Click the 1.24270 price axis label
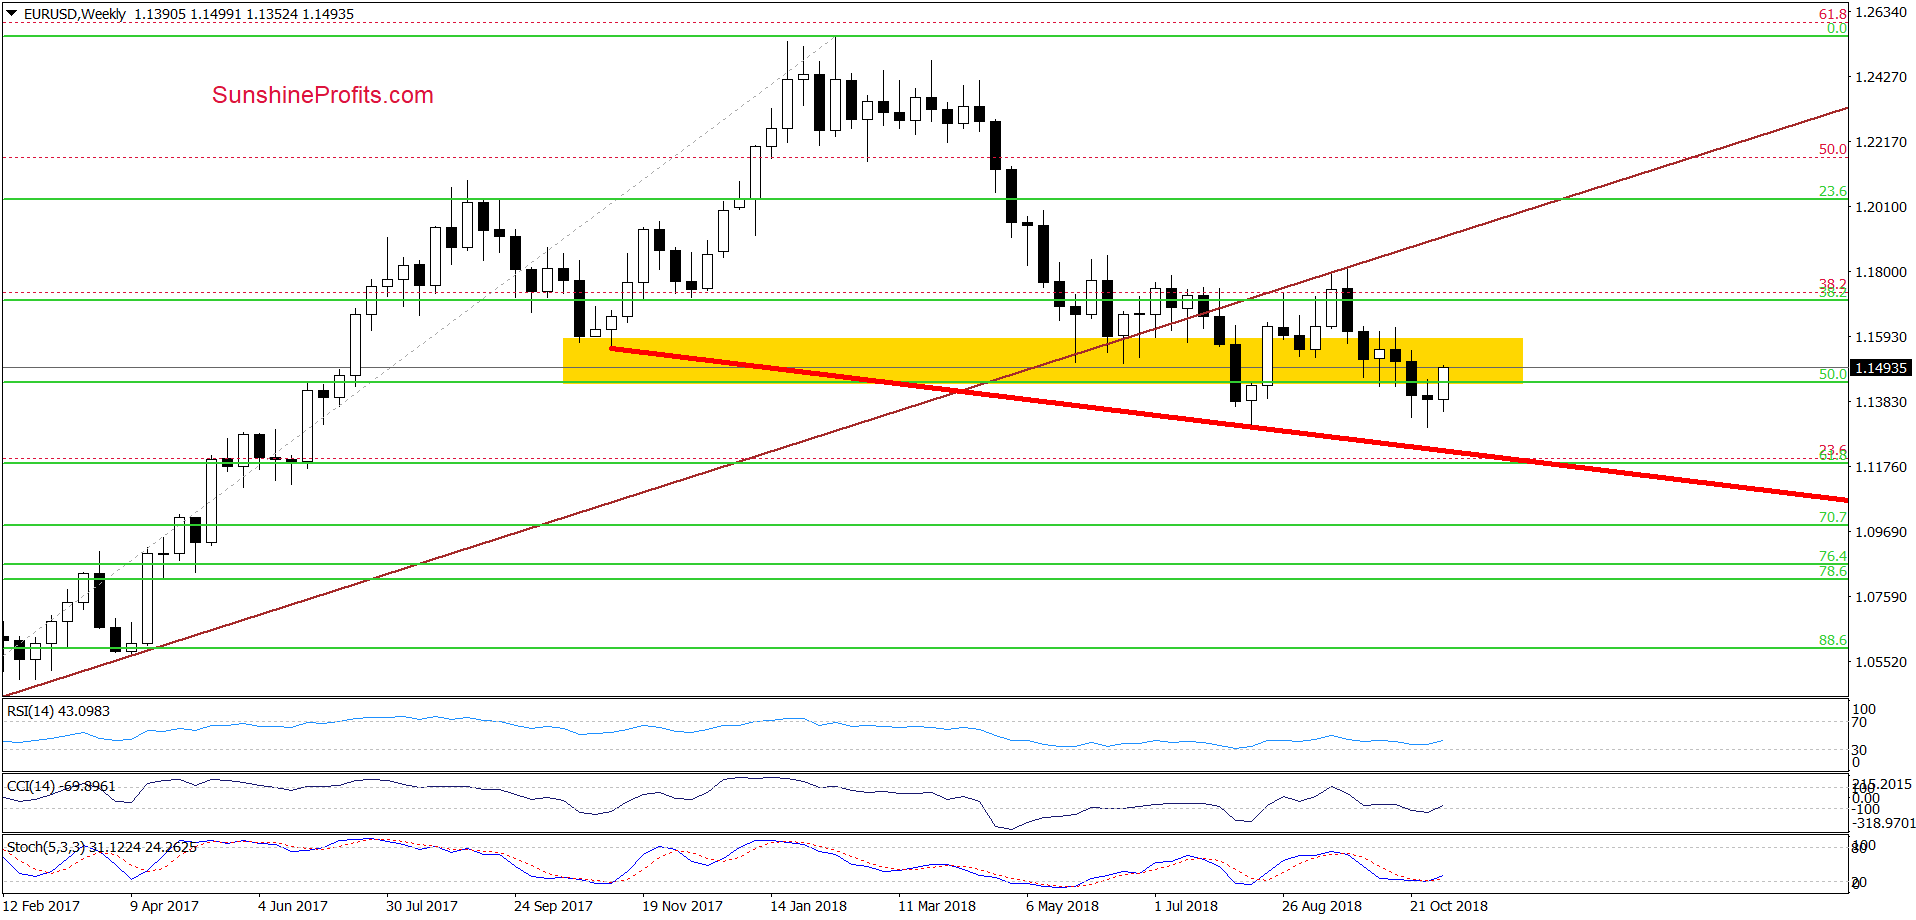The image size is (1916, 920). point(1881,77)
